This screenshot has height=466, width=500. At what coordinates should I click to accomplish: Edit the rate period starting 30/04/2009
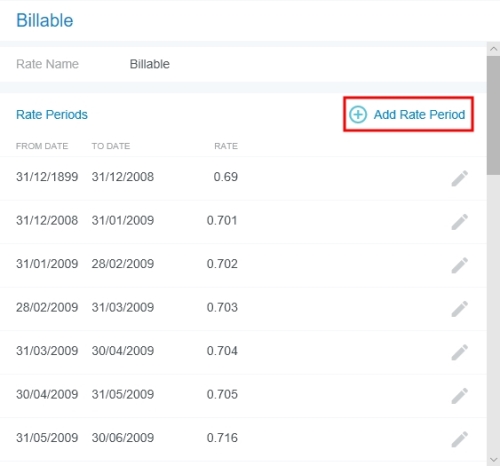click(460, 396)
